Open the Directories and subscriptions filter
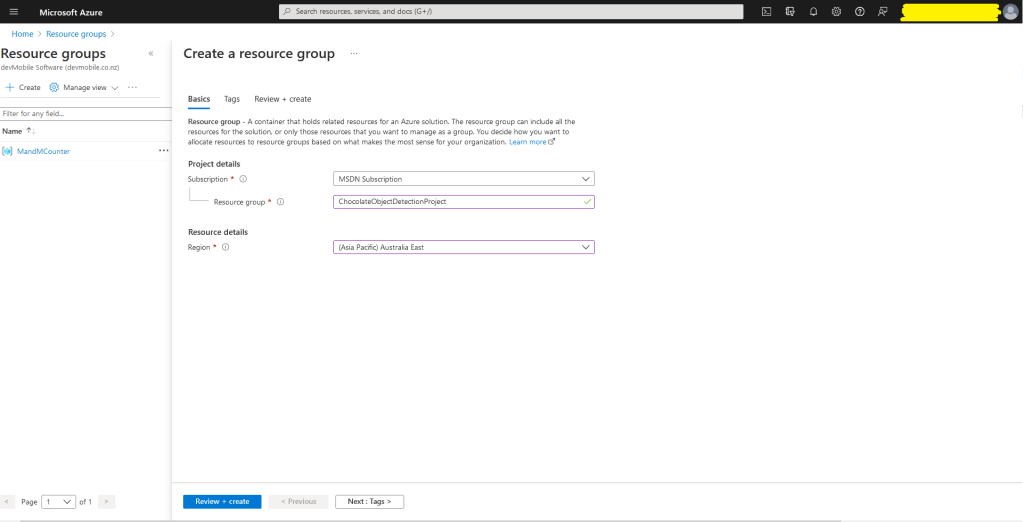This screenshot has height=522, width=1023. click(790, 12)
